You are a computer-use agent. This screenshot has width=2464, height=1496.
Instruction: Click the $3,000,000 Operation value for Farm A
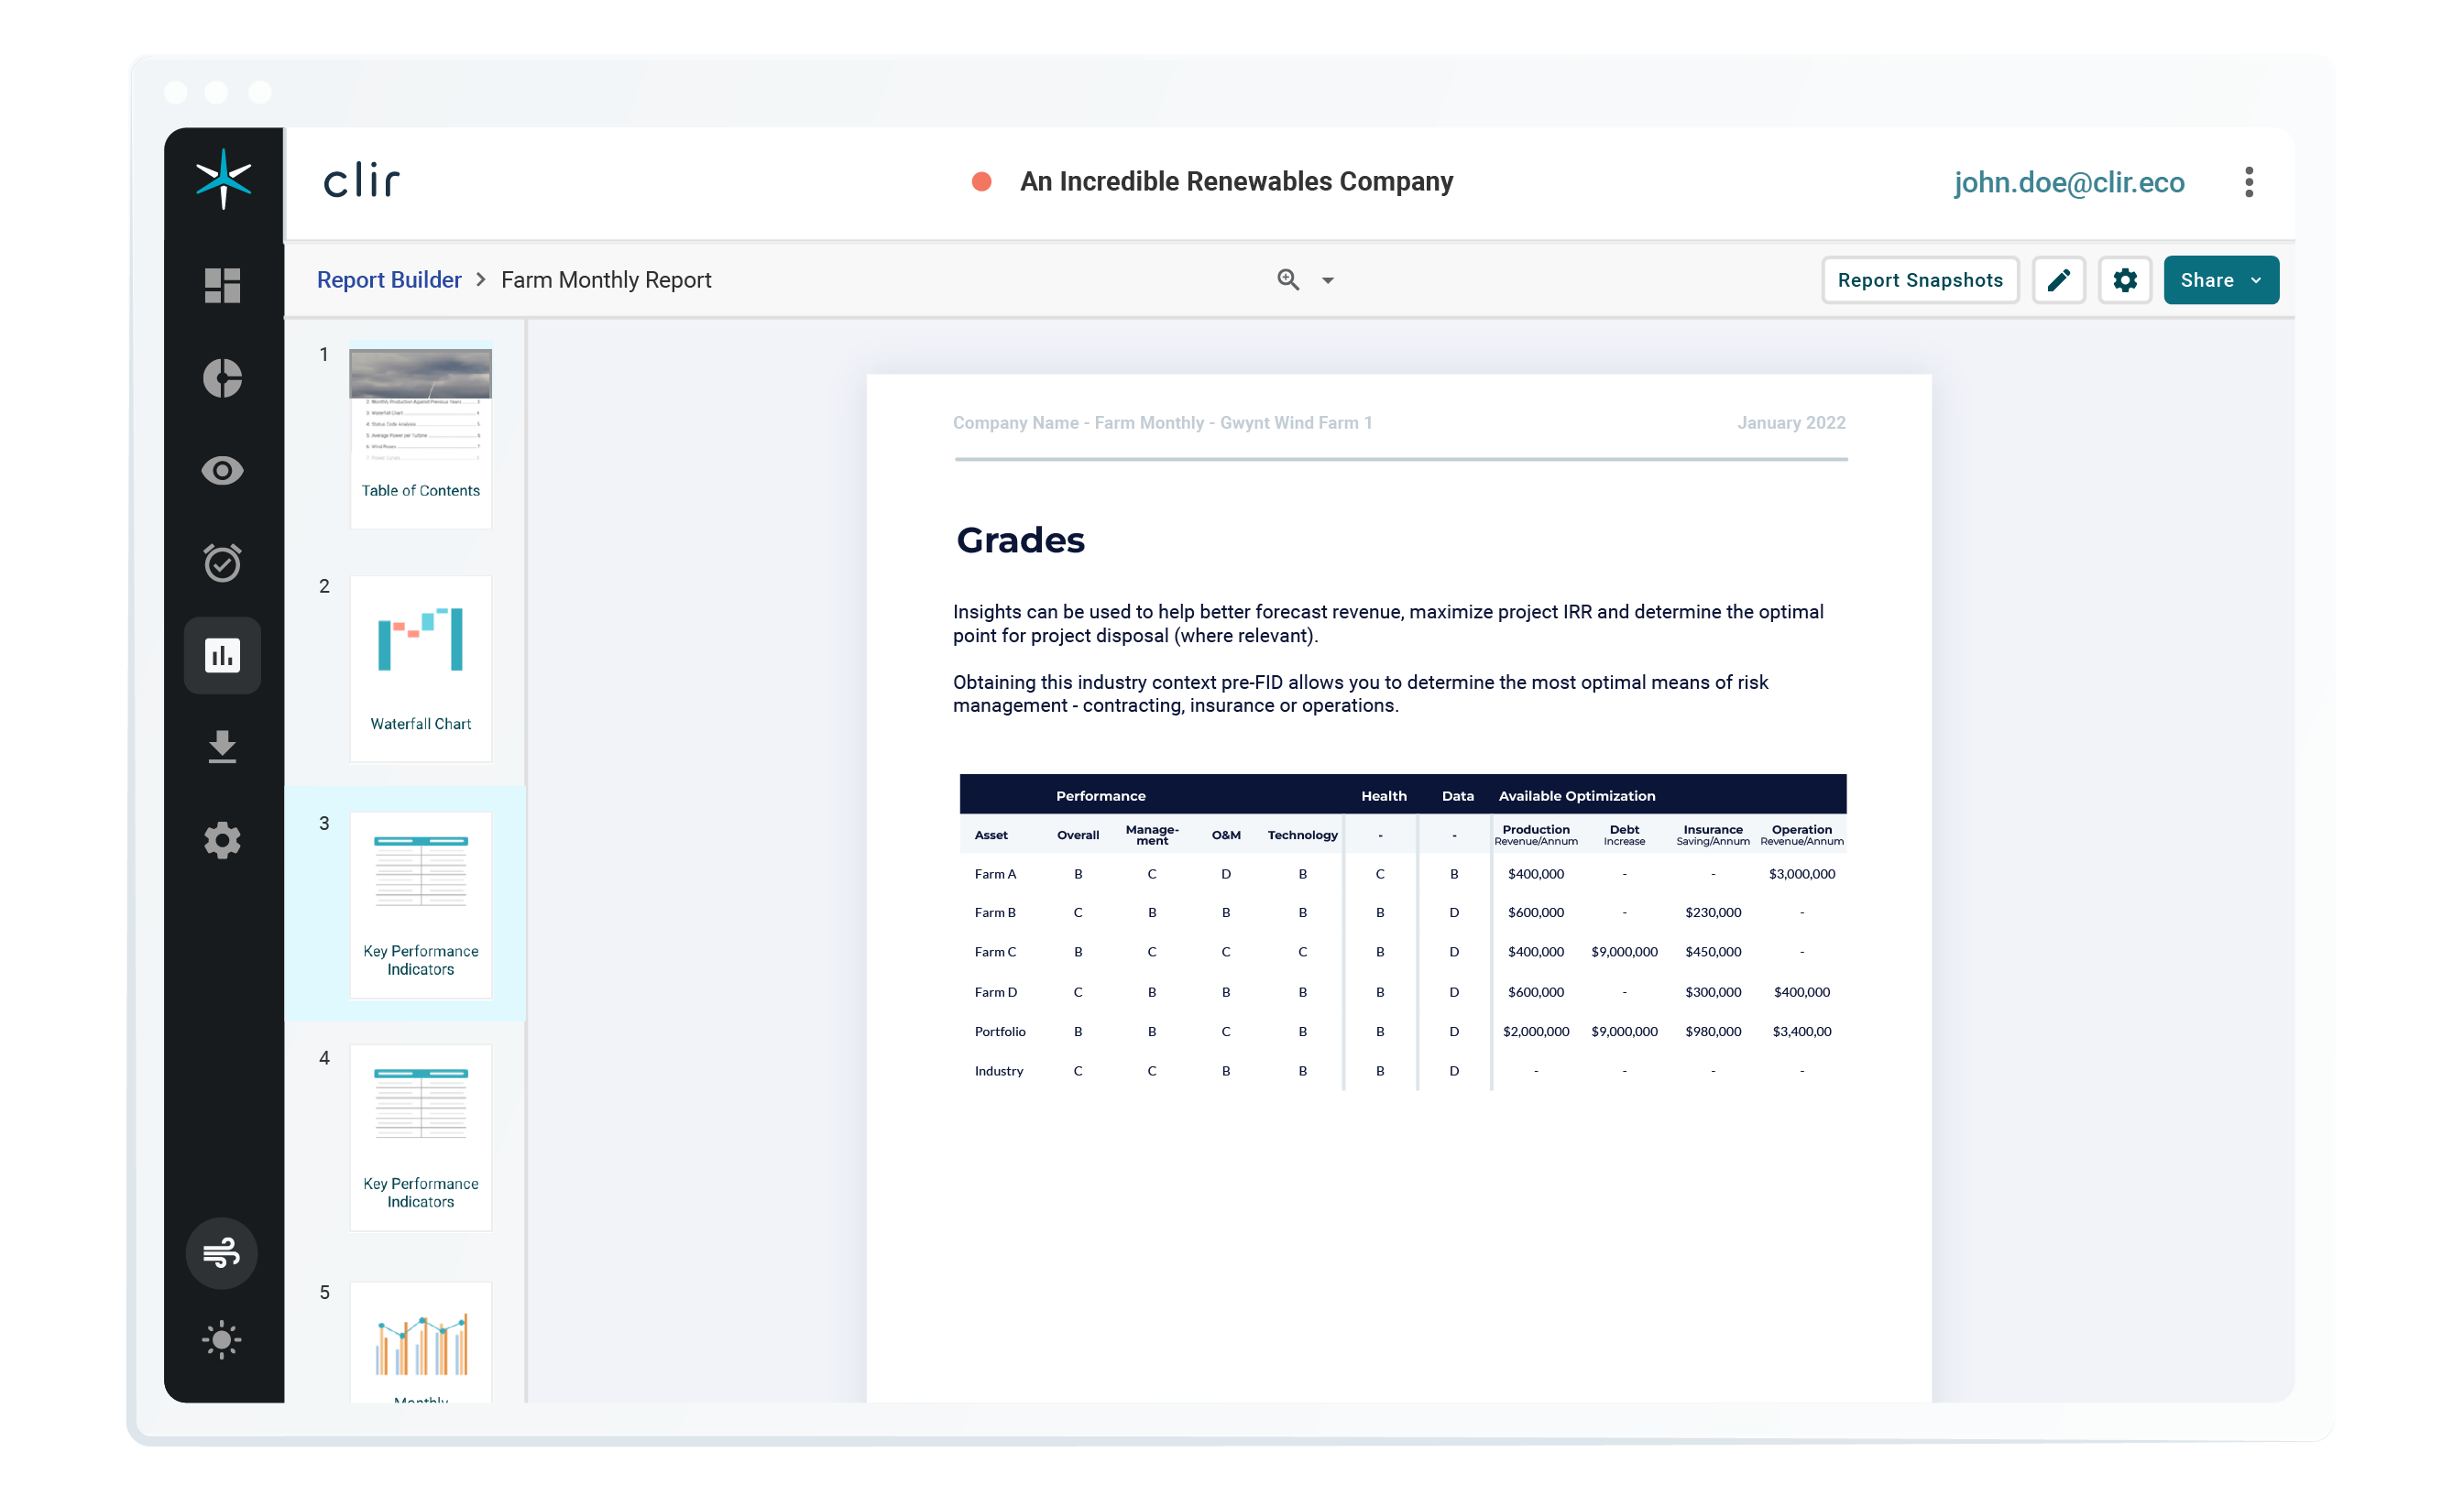click(x=1802, y=874)
